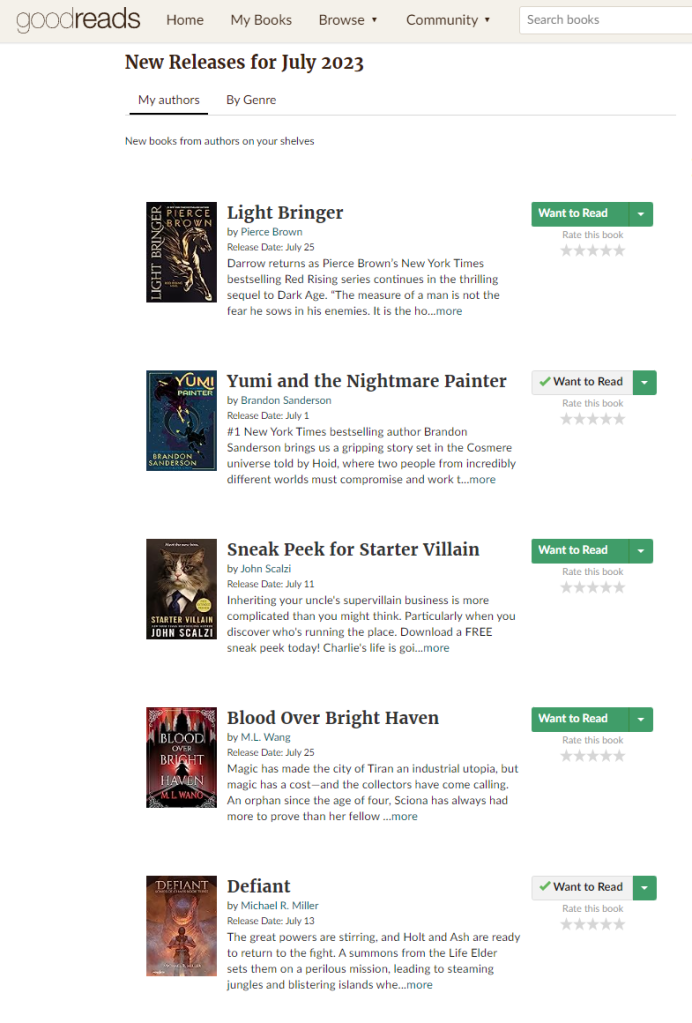Rate Blood Over Bright Haven three stars

592,756
